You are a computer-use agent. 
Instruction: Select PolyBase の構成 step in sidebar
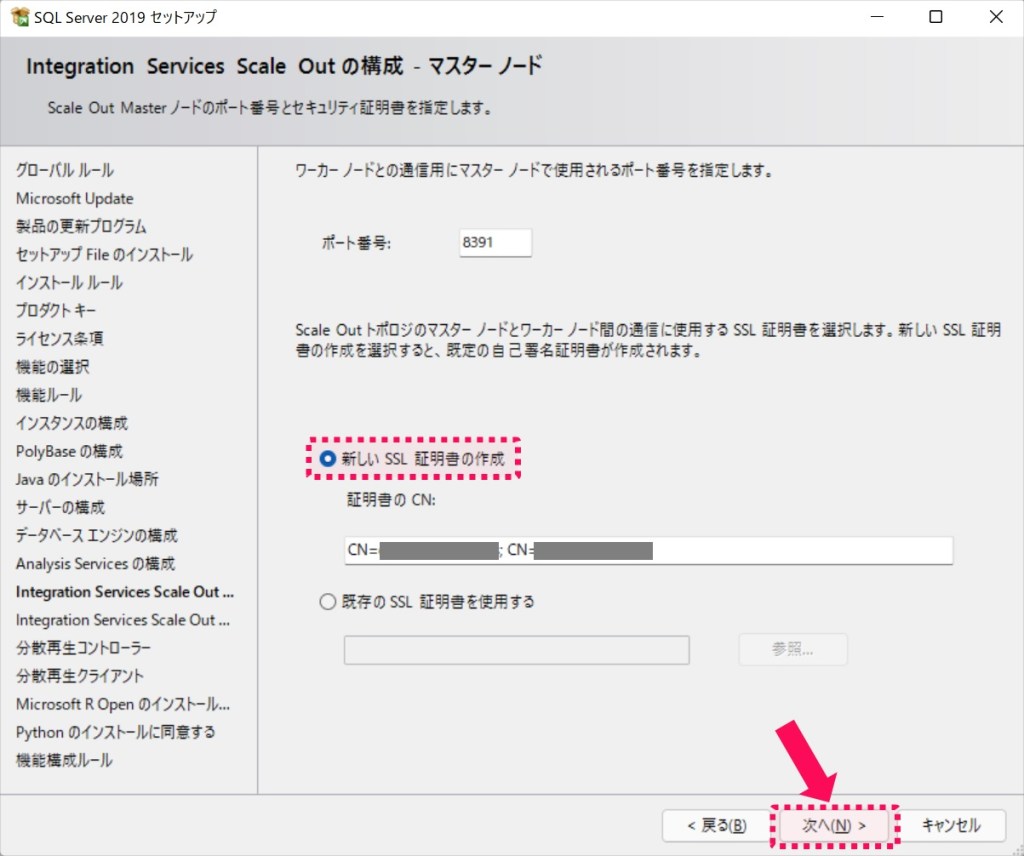69,451
